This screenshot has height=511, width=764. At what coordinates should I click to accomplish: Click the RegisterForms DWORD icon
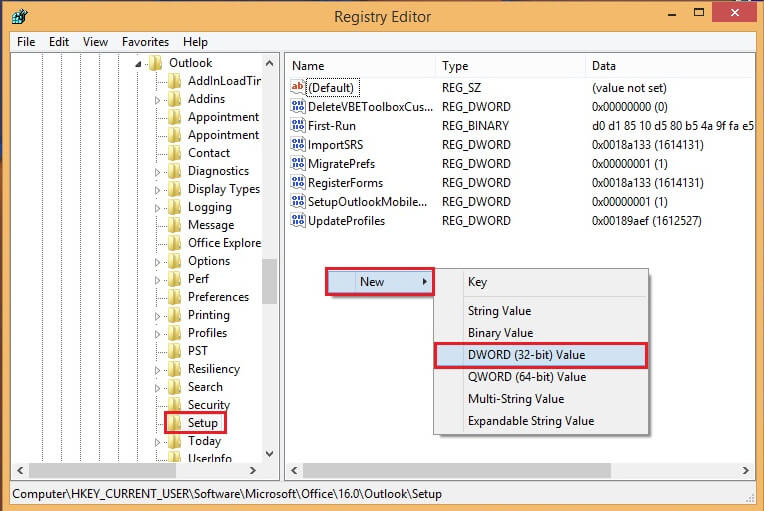tap(298, 183)
